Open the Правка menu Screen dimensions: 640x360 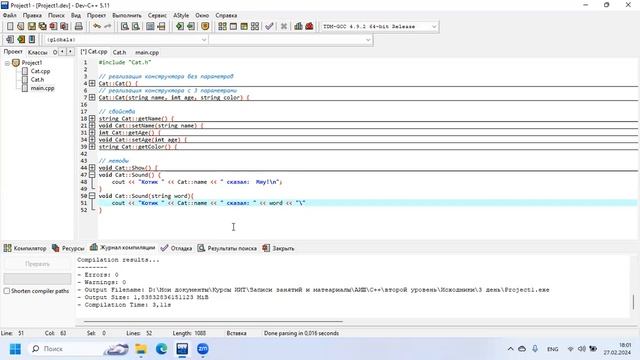(32, 16)
